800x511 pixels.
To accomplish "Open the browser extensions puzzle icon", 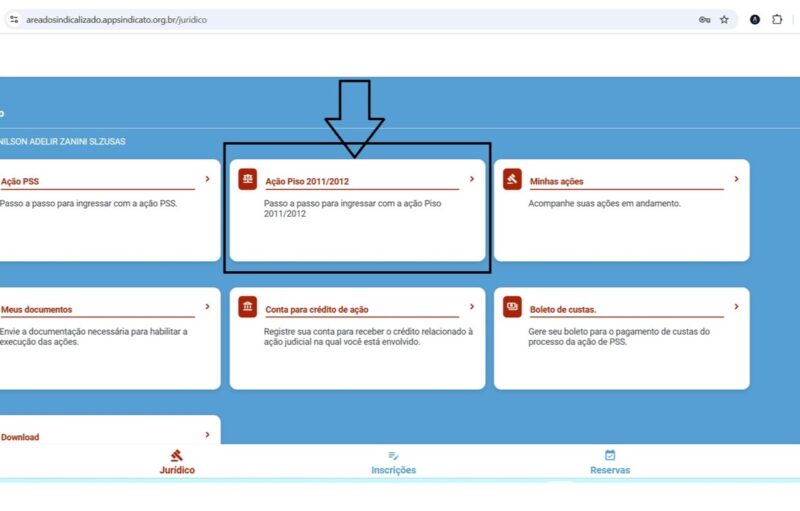I will pos(777,19).
